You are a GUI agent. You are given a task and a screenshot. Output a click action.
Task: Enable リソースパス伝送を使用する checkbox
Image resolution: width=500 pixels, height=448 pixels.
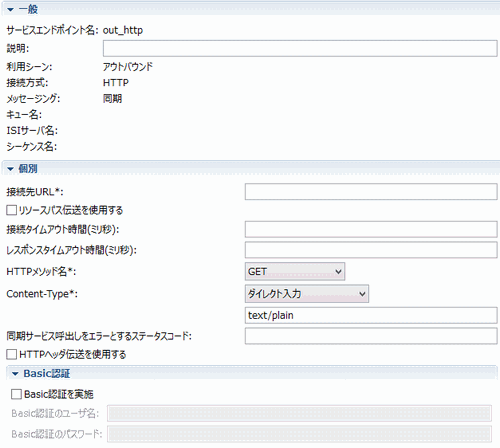[x=11, y=210]
